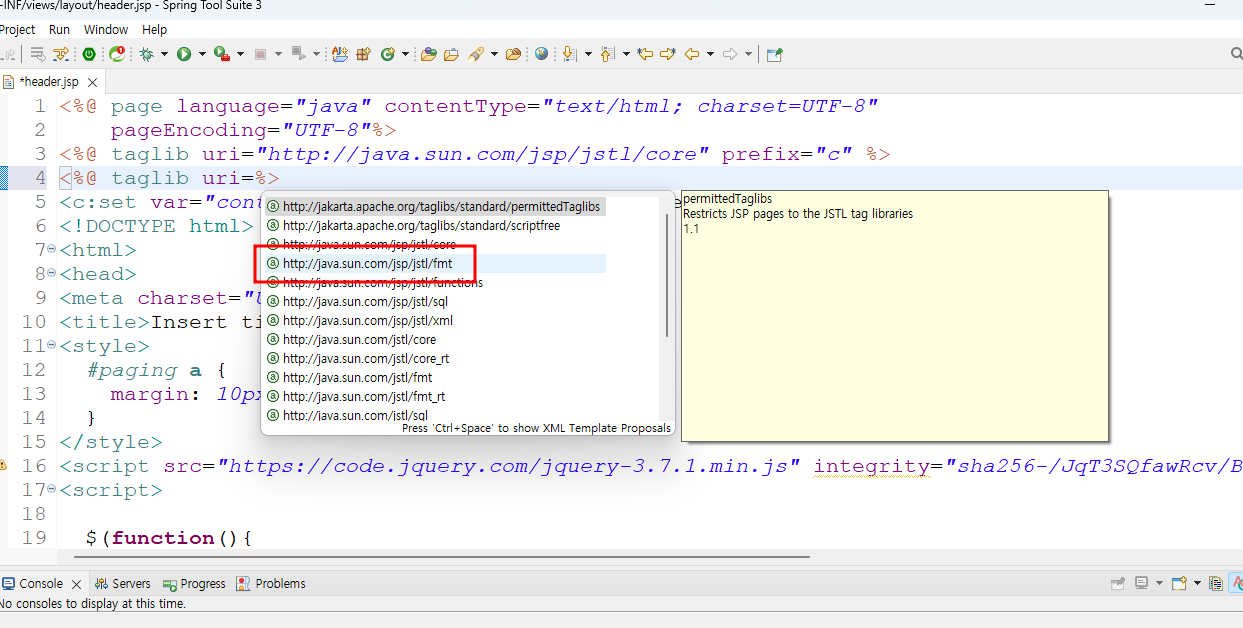Click the gray Terminate square icon

pos(261,54)
